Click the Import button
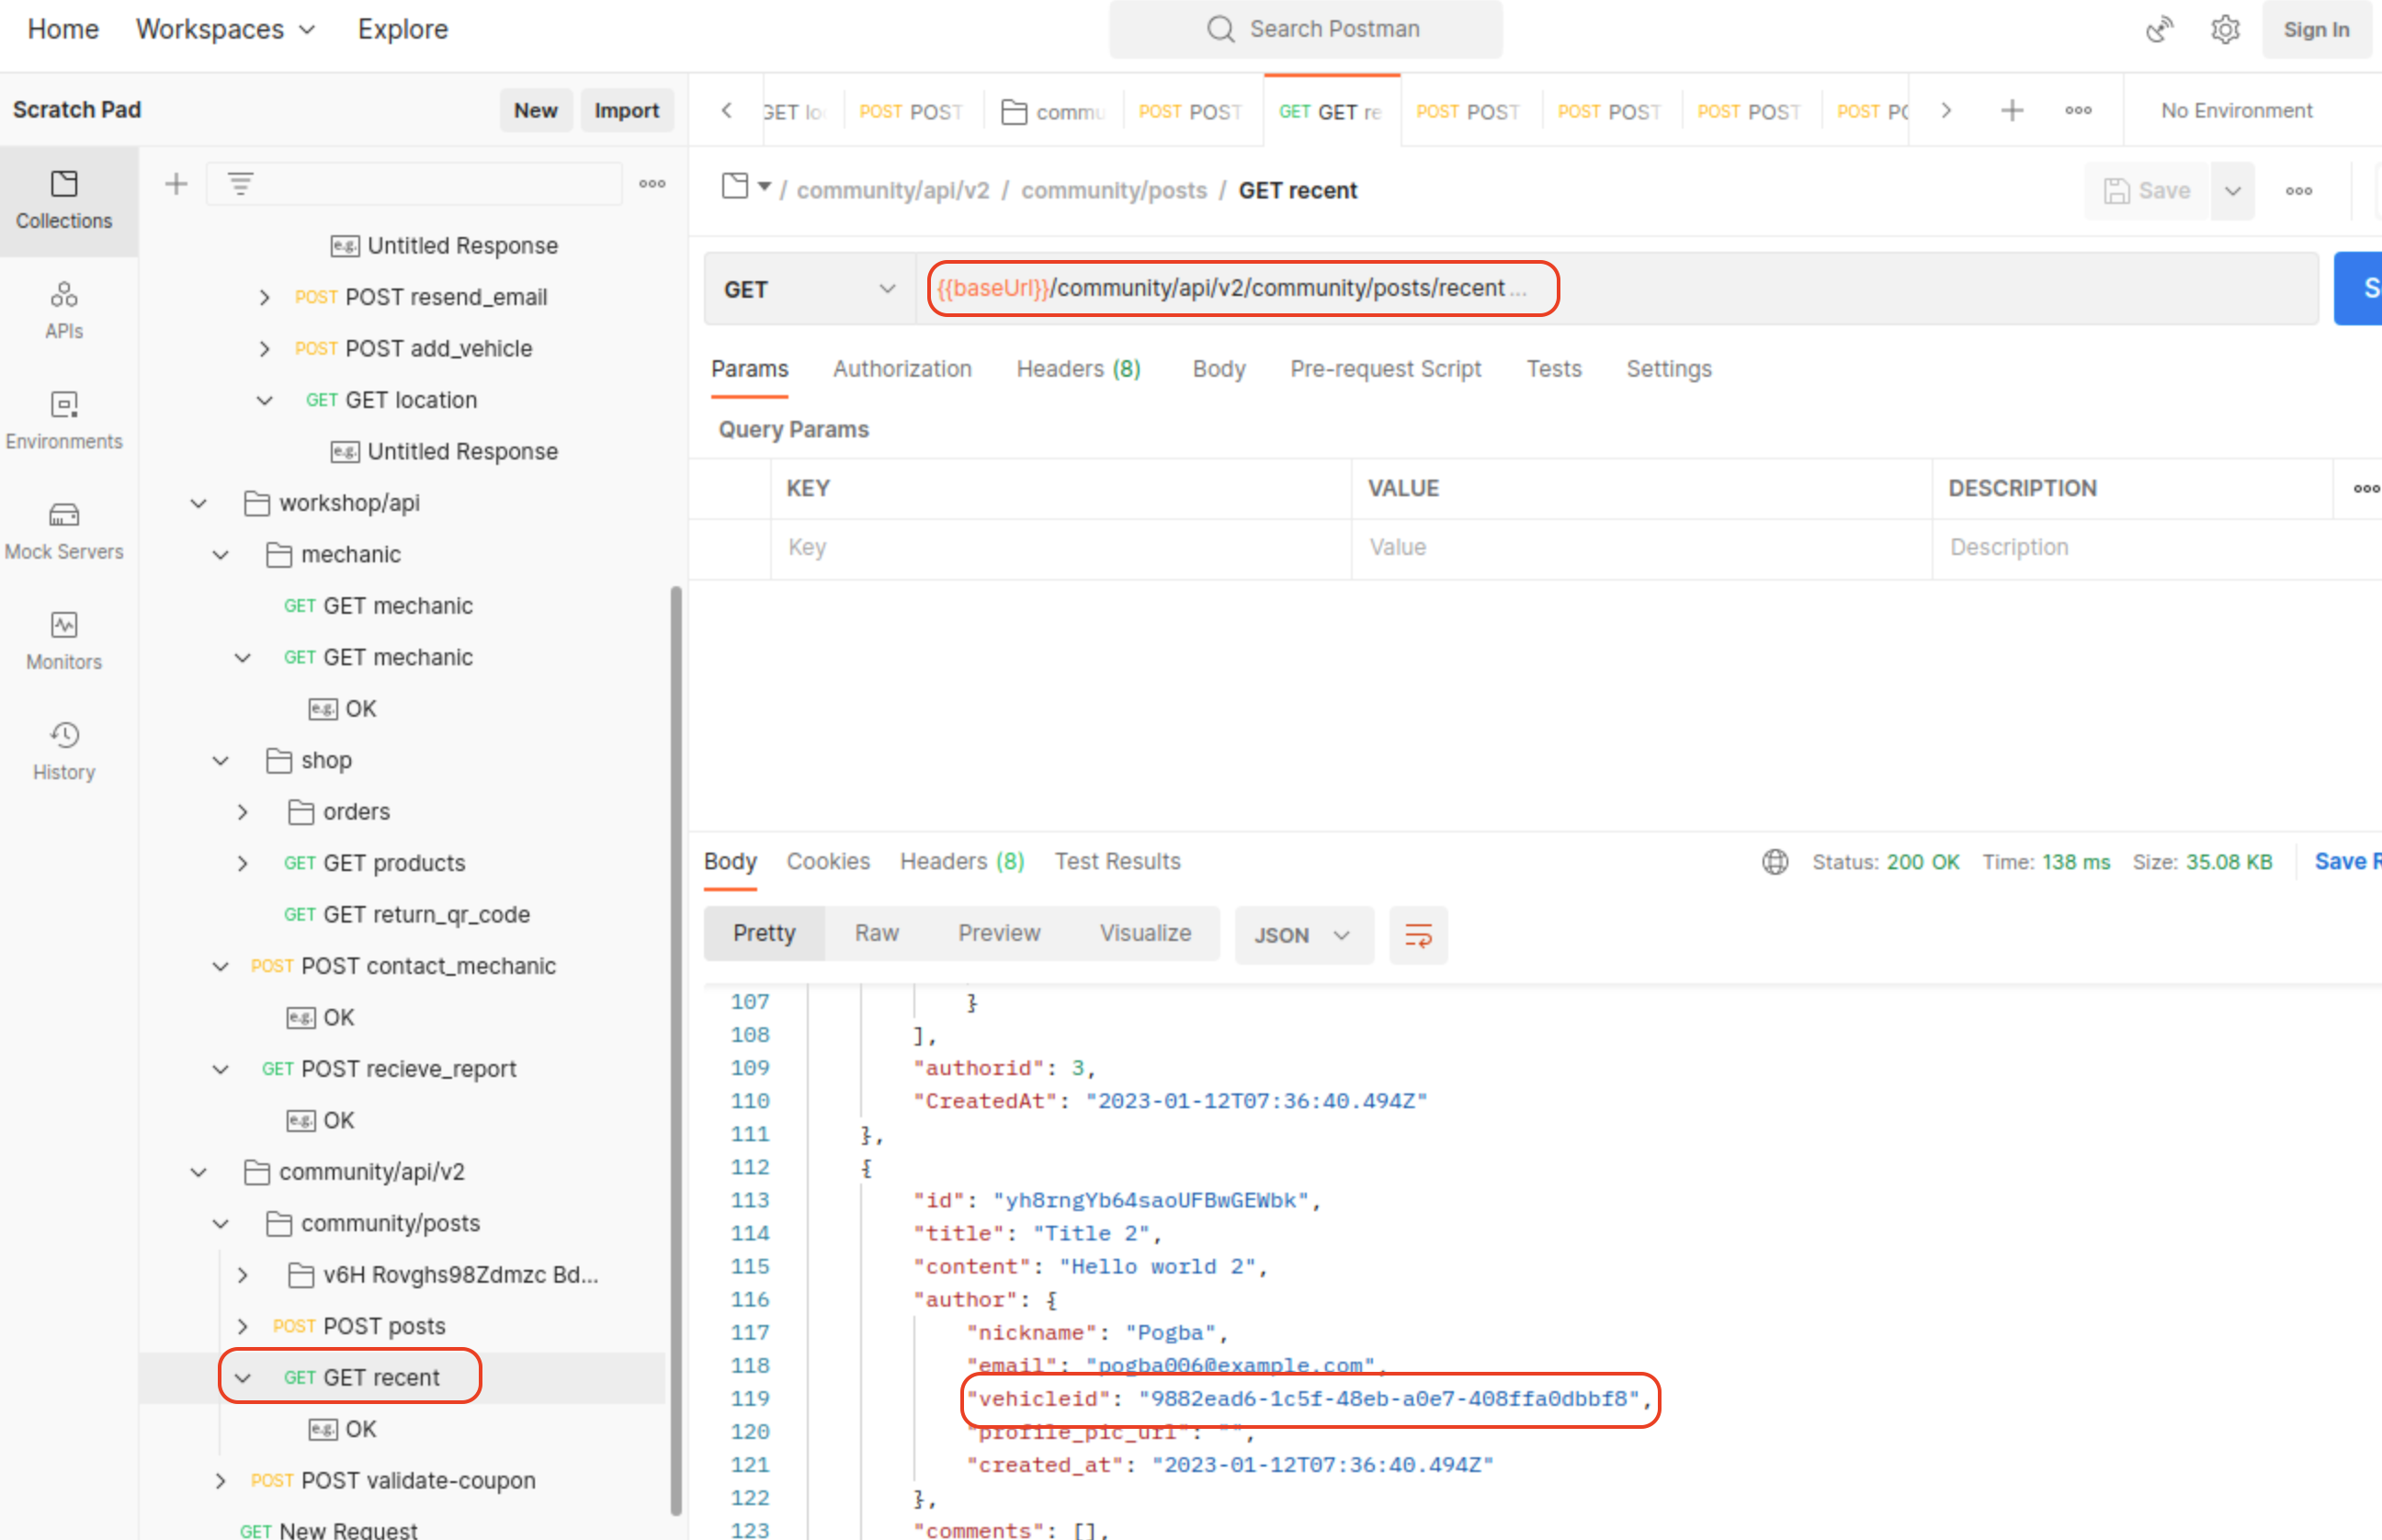 (626, 110)
